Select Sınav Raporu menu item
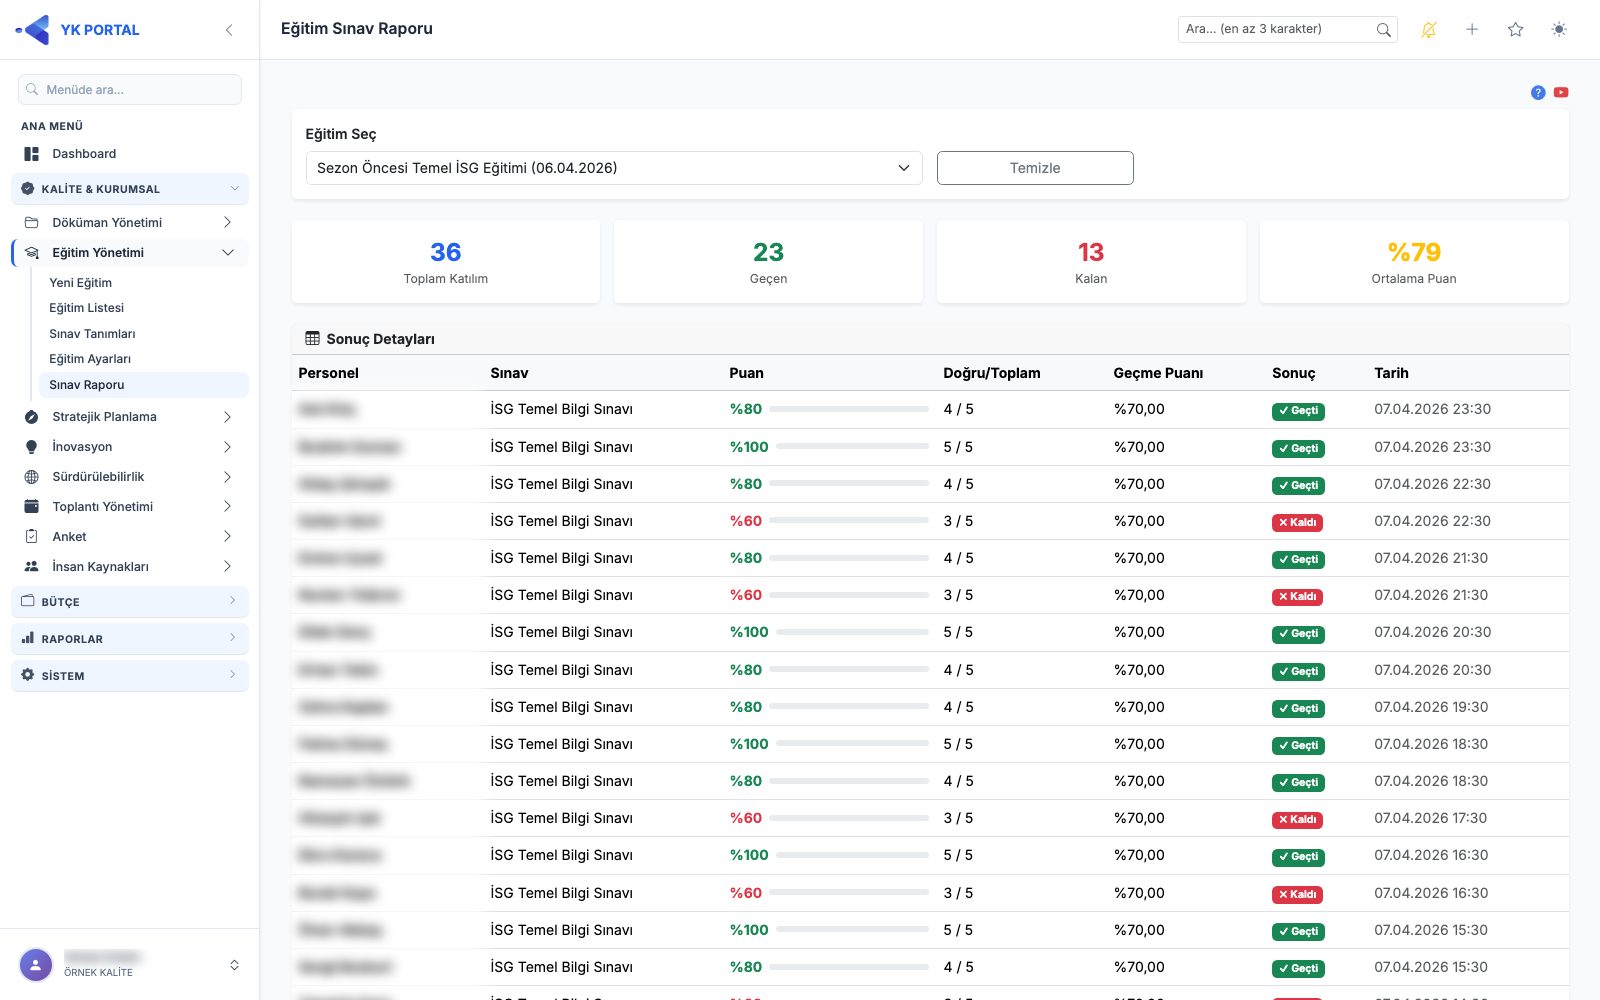This screenshot has height=1000, width=1600. click(143, 385)
